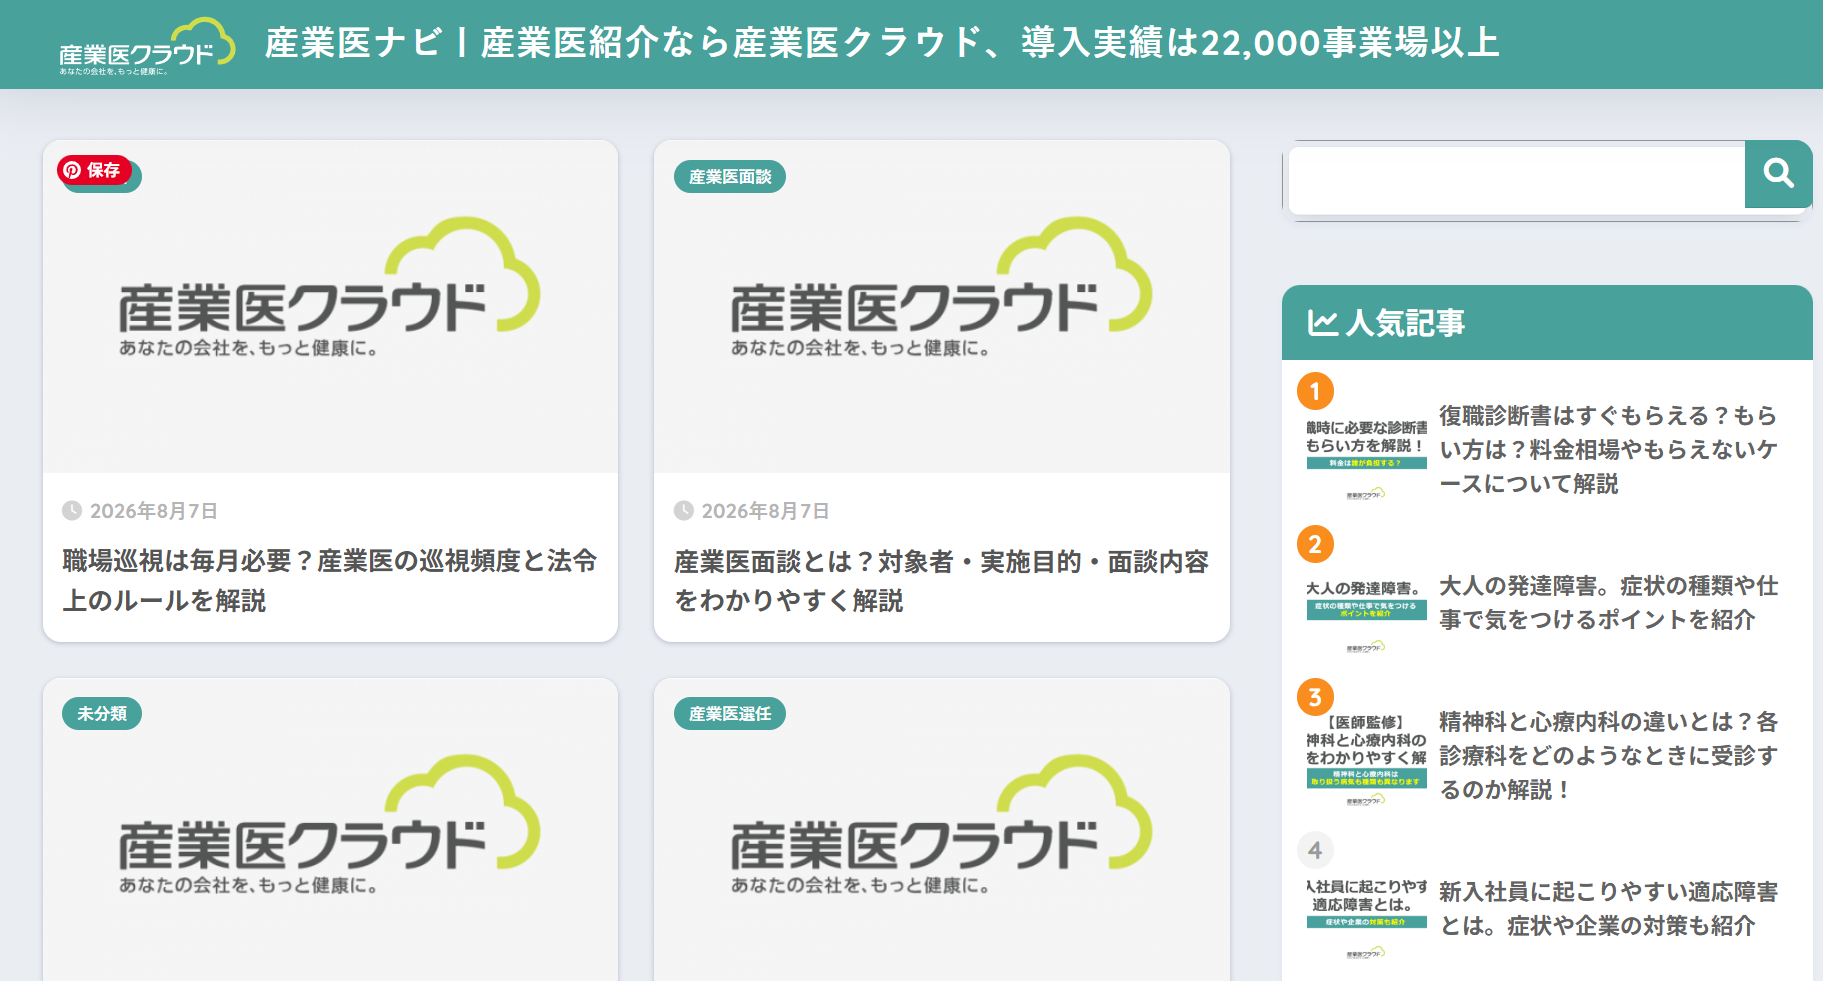Screen dimensions: 1823x981
Task: Select the 未分類 category tag
Action: [x=102, y=714]
